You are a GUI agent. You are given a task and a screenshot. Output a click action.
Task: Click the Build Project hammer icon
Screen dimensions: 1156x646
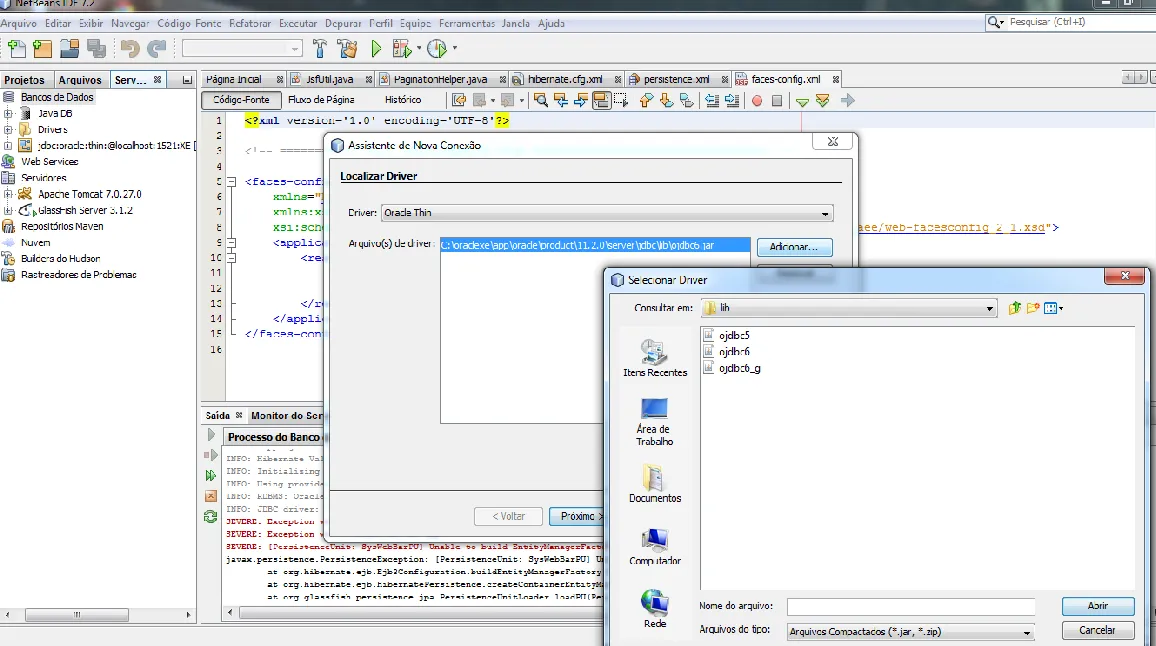point(320,48)
